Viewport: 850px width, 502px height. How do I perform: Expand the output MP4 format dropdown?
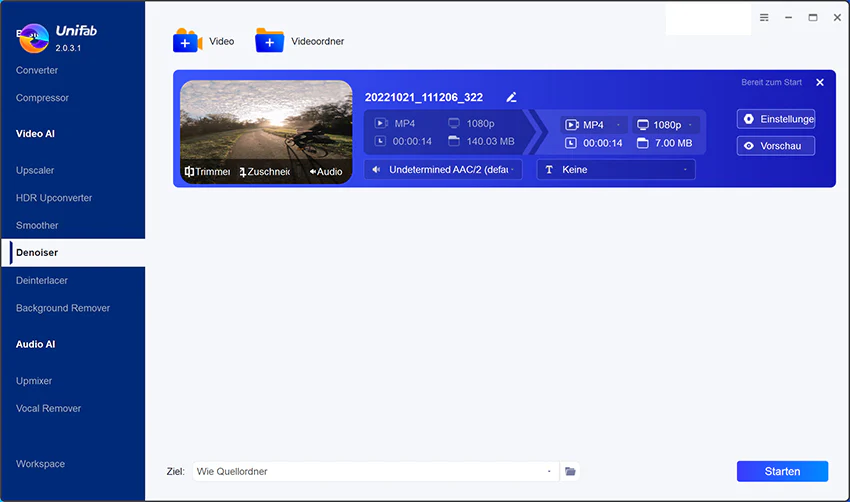(594, 125)
